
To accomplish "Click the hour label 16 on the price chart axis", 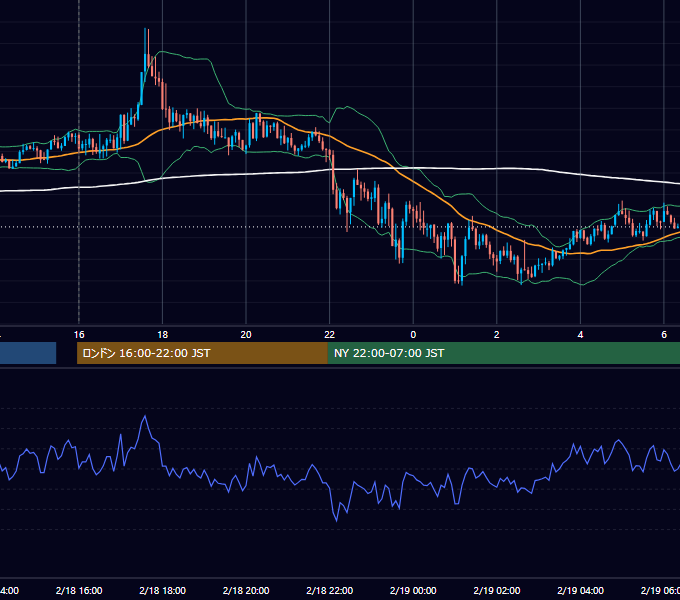I will [x=79, y=335].
